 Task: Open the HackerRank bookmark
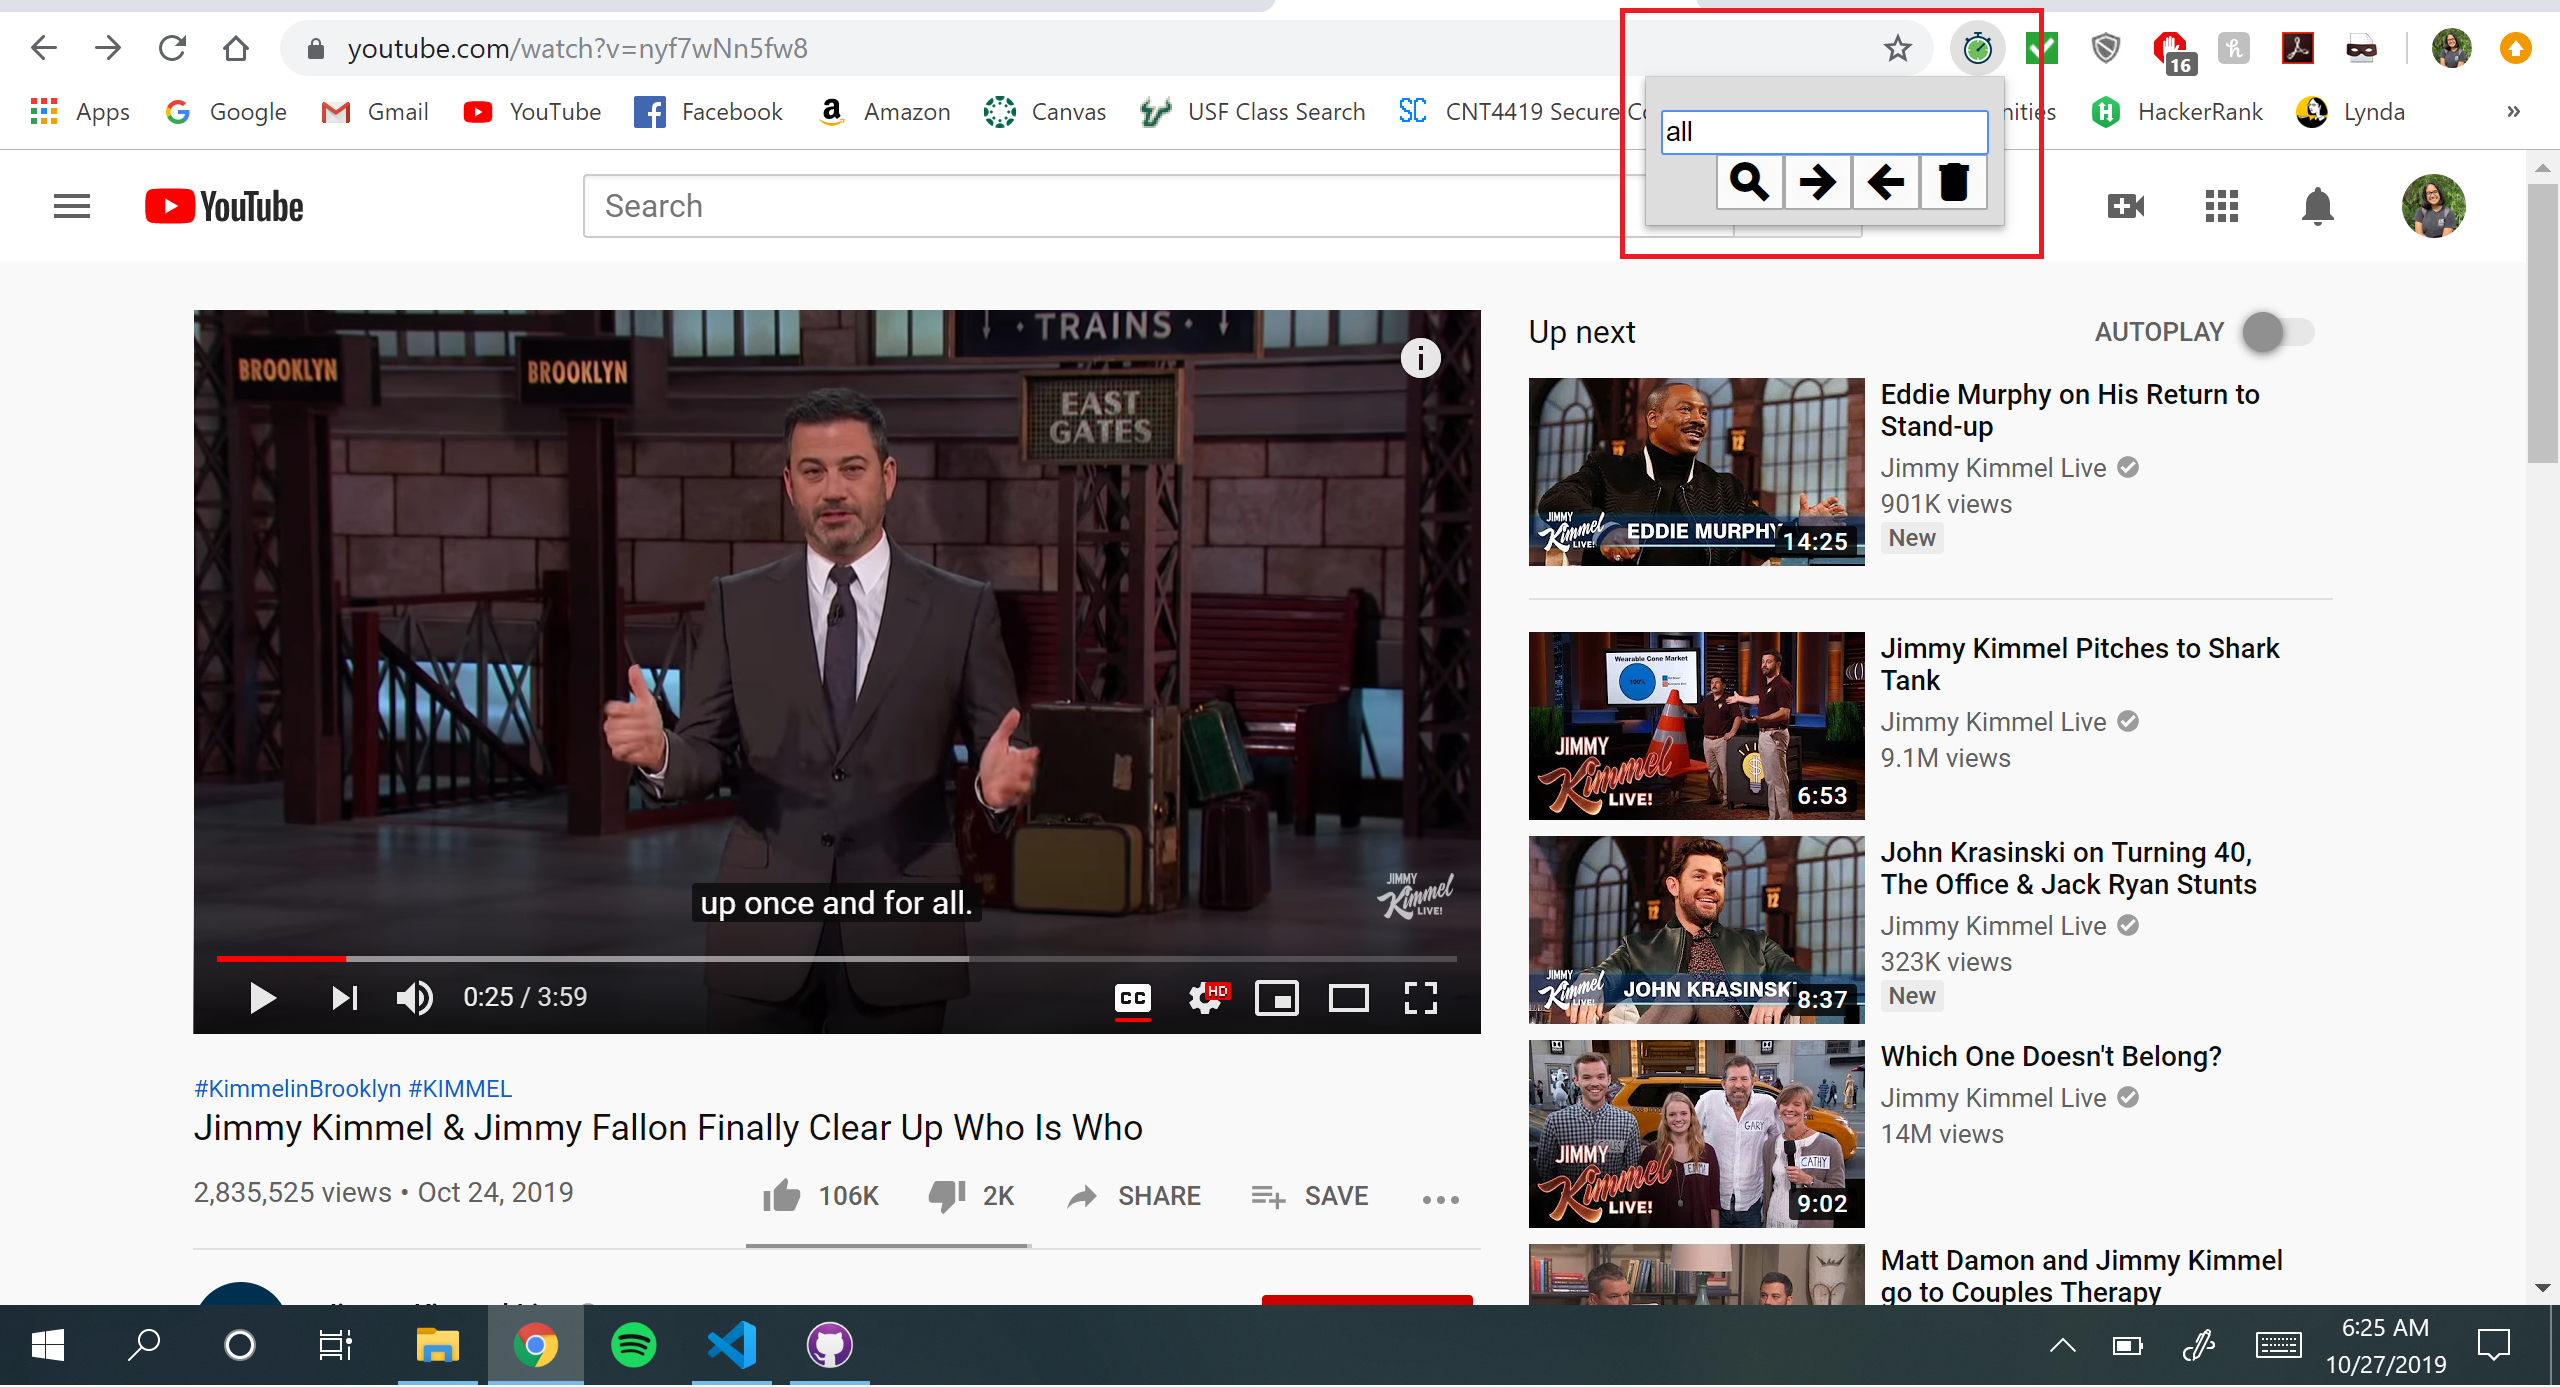pos(2177,112)
